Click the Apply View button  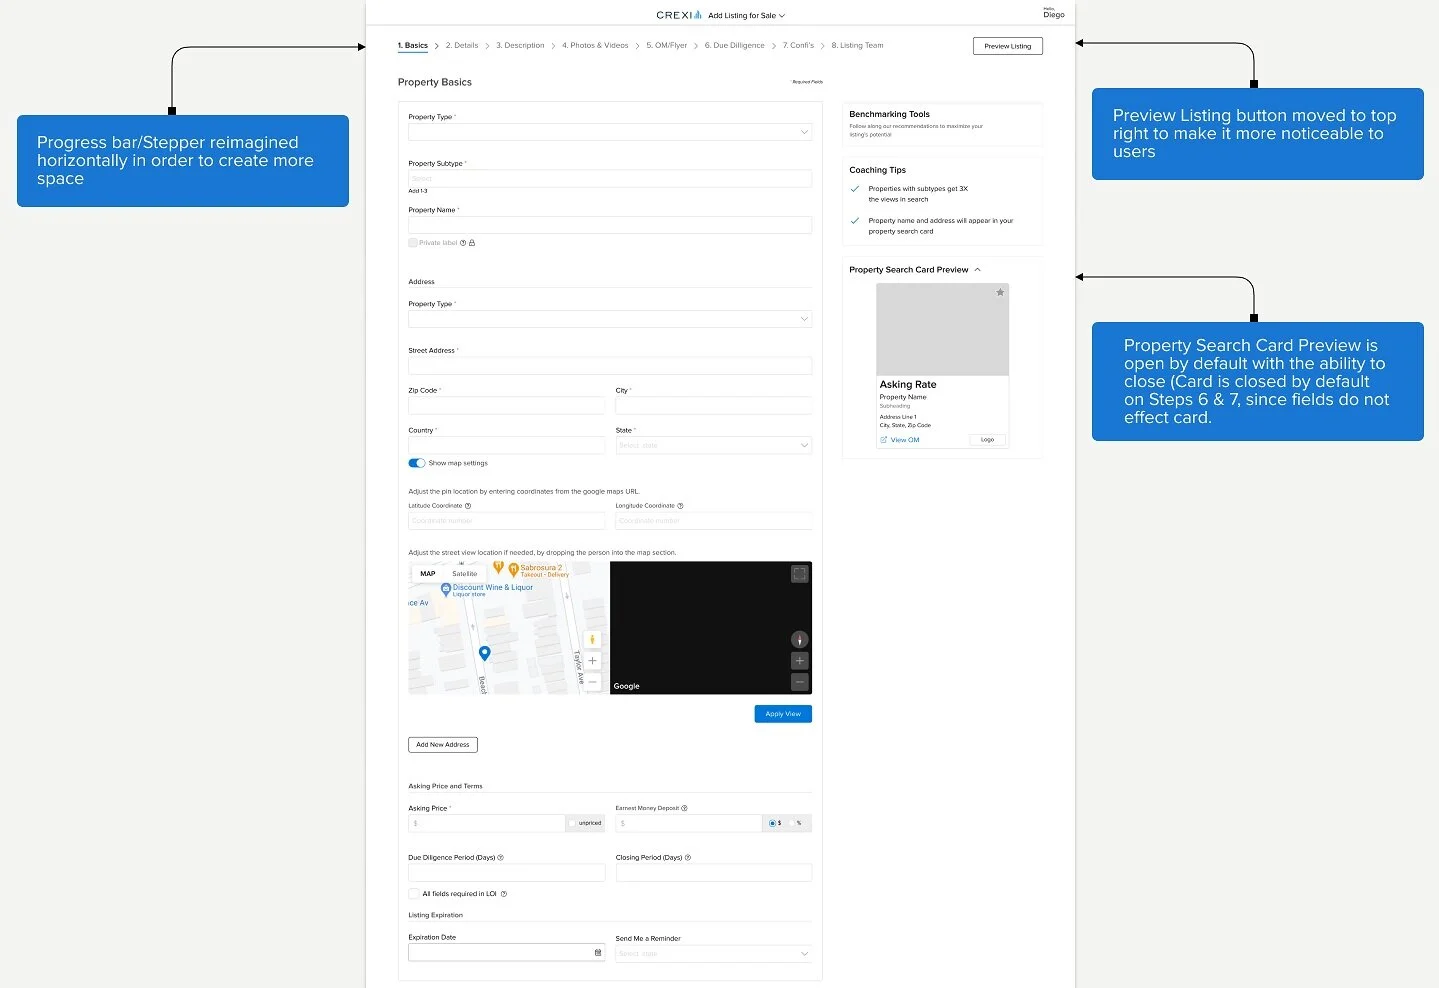[782, 713]
